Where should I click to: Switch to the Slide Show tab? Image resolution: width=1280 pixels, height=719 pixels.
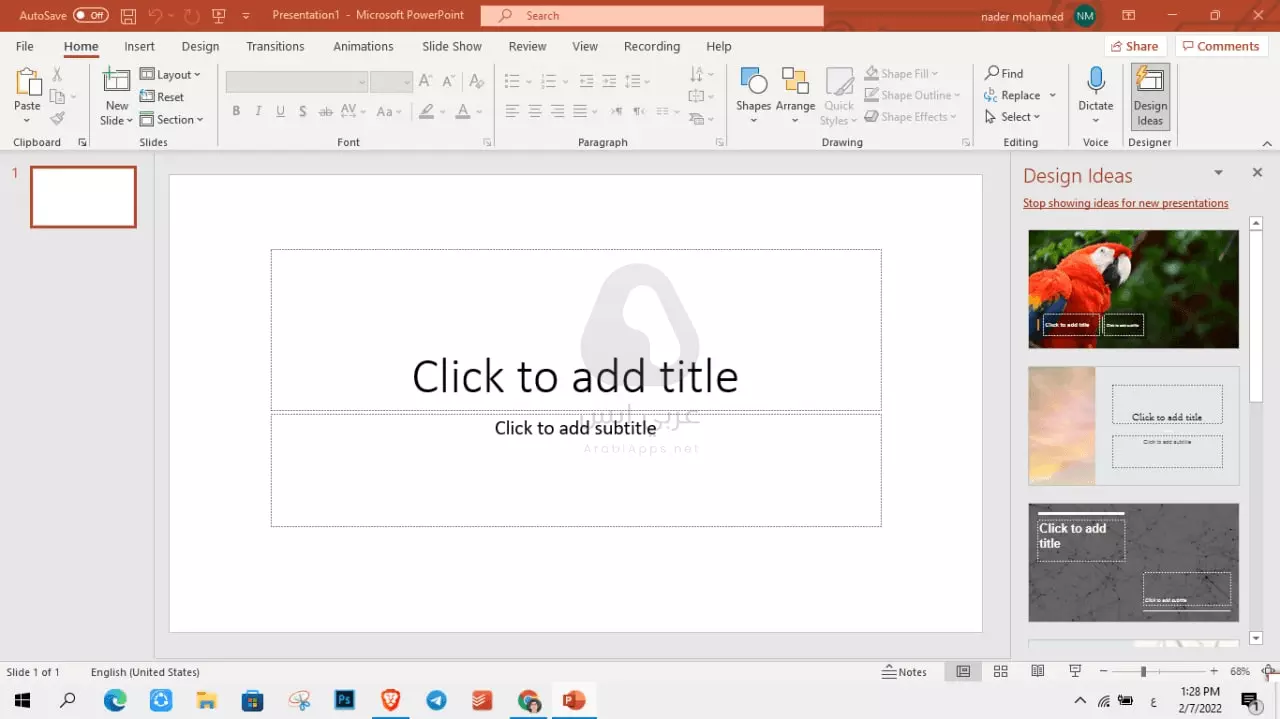click(x=451, y=46)
